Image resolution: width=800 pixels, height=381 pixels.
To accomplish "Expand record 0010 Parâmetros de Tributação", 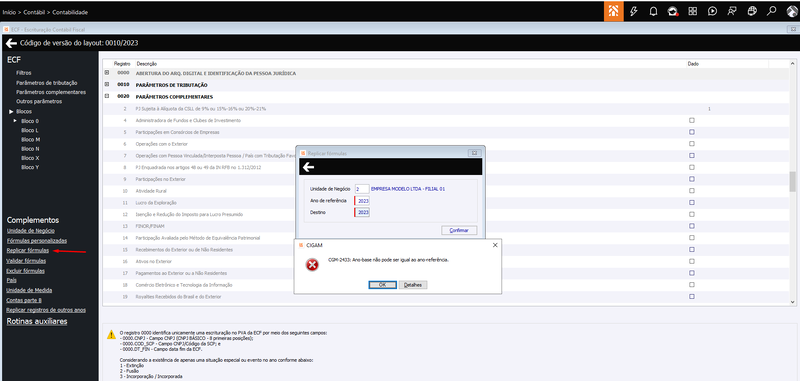I will (107, 85).
